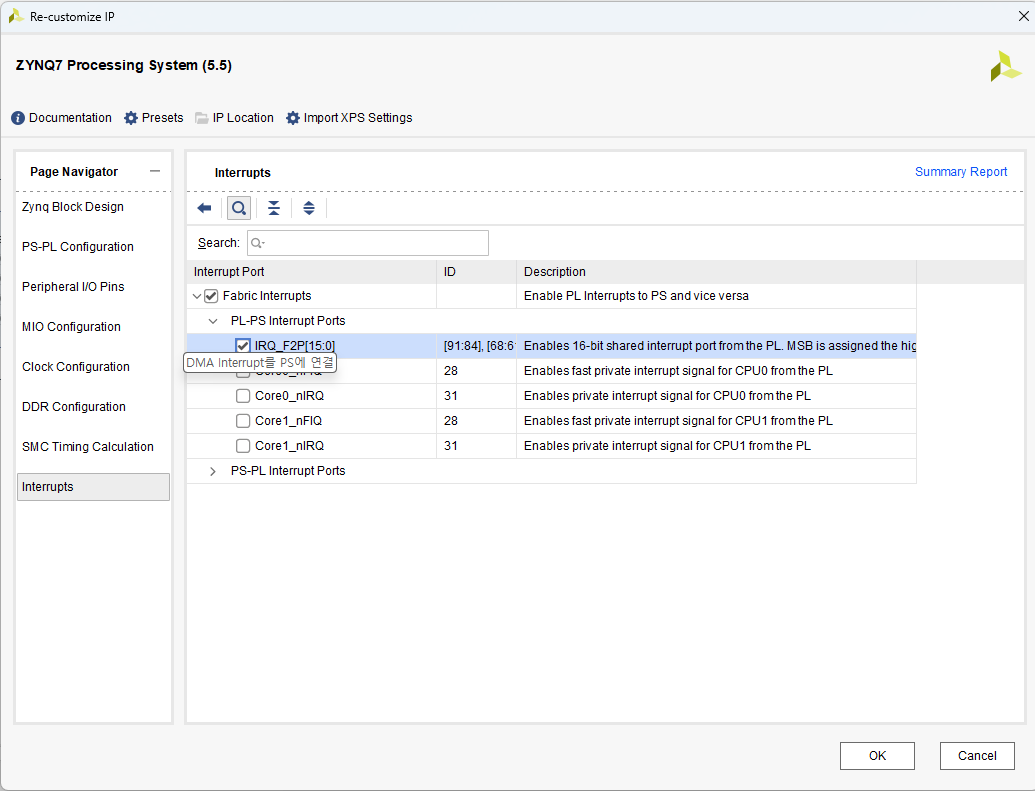Image resolution: width=1035 pixels, height=791 pixels.
Task: Close the Re-customize IP dialog
Action: click(x=1023, y=16)
